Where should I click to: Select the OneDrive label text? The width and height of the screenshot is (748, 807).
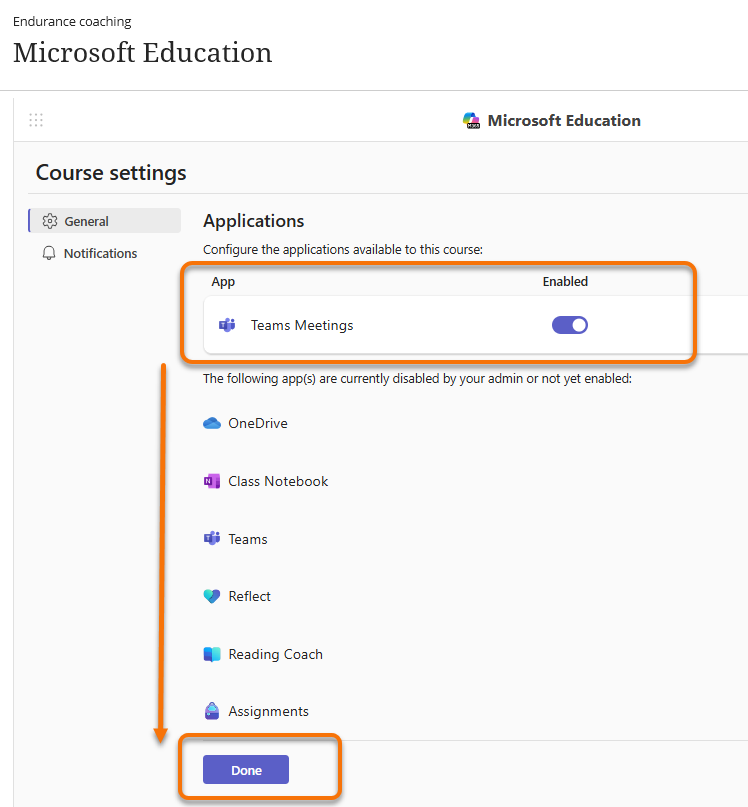[x=256, y=423]
